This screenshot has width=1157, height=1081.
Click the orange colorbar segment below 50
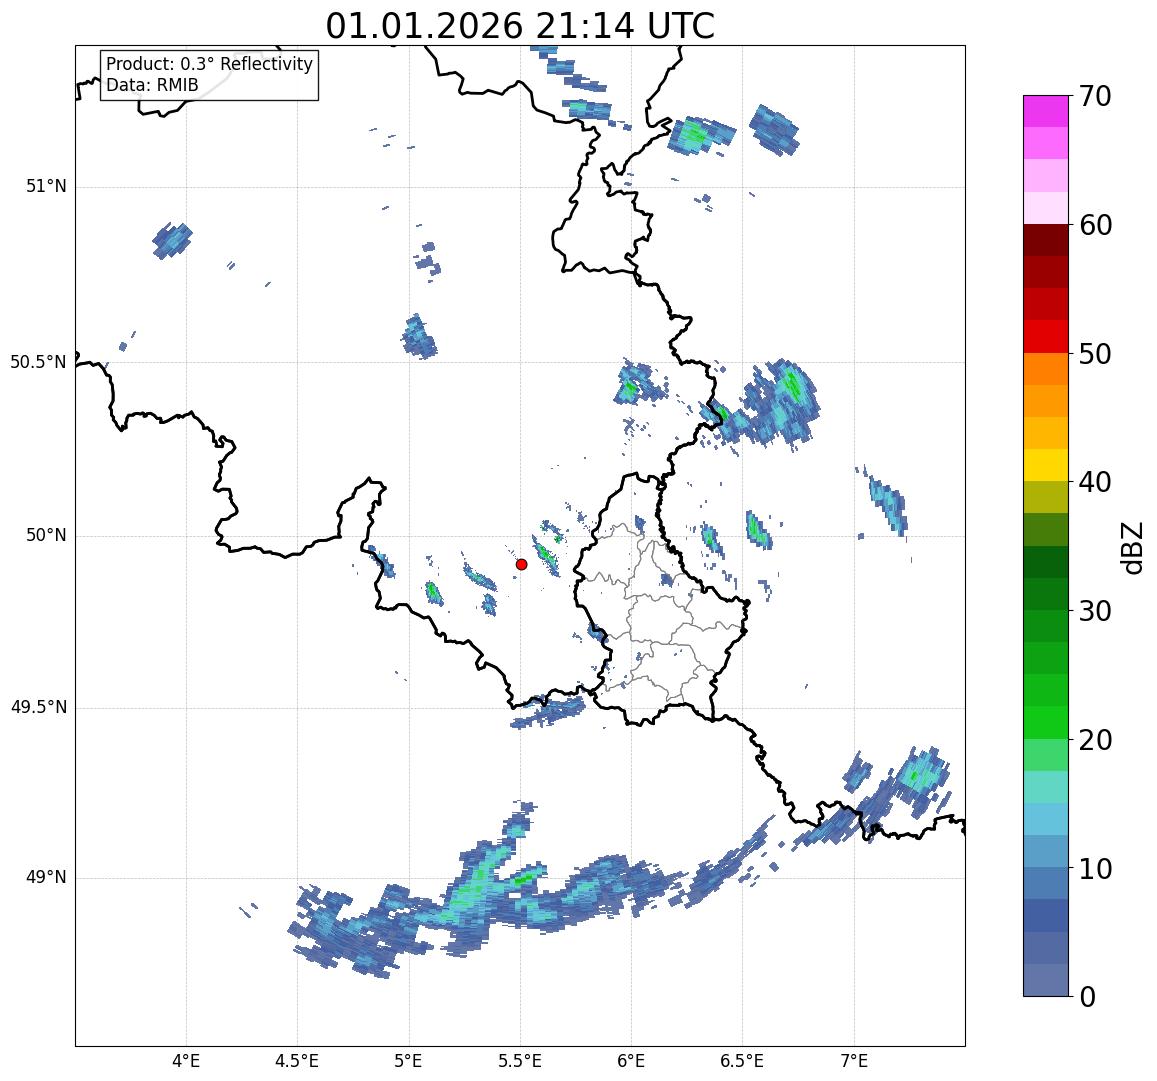(1046, 370)
